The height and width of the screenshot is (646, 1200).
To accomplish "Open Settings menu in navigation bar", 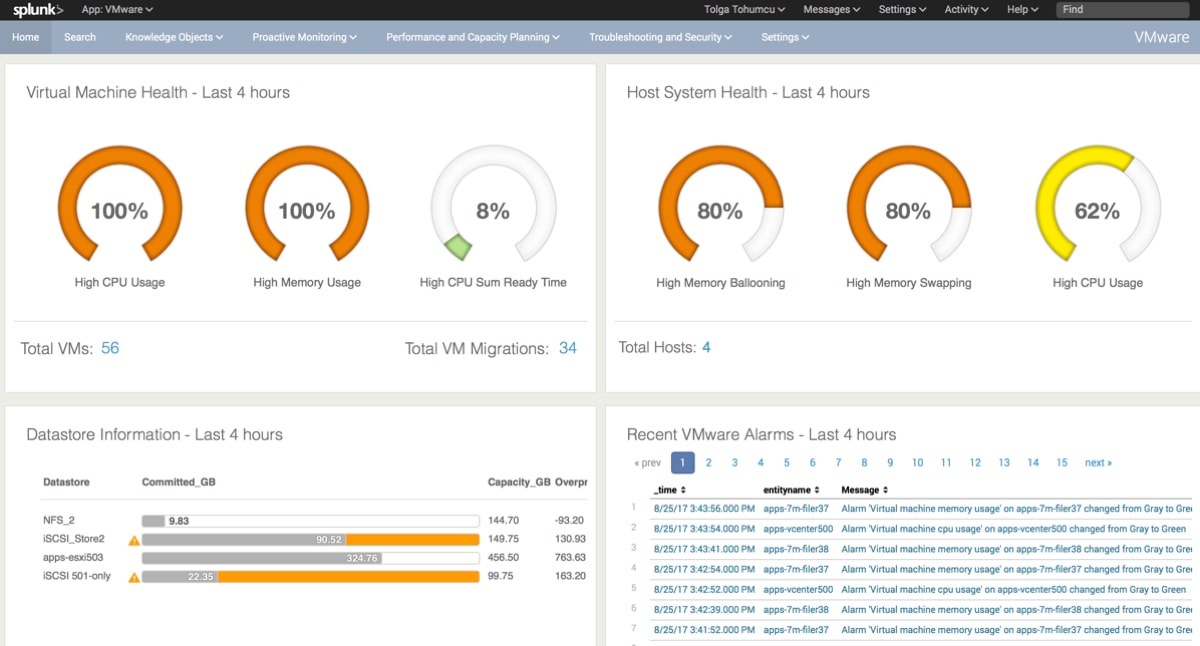I will [785, 37].
